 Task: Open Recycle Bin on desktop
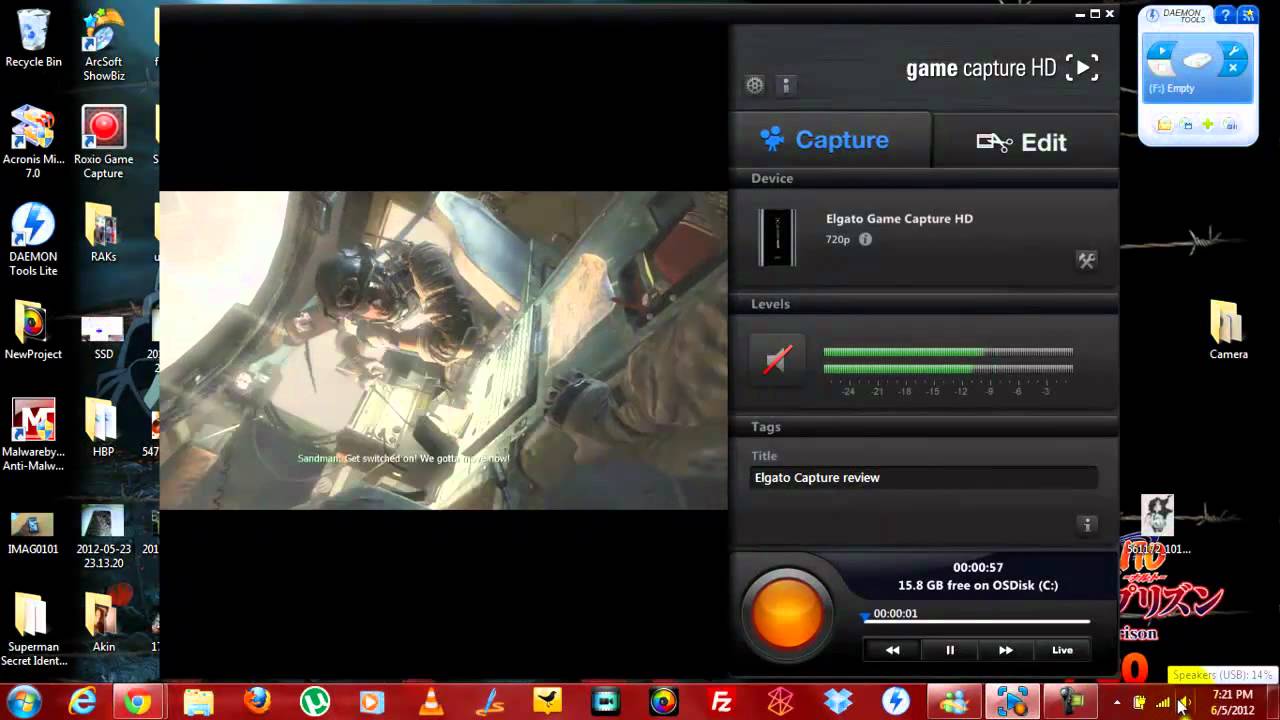(33, 39)
